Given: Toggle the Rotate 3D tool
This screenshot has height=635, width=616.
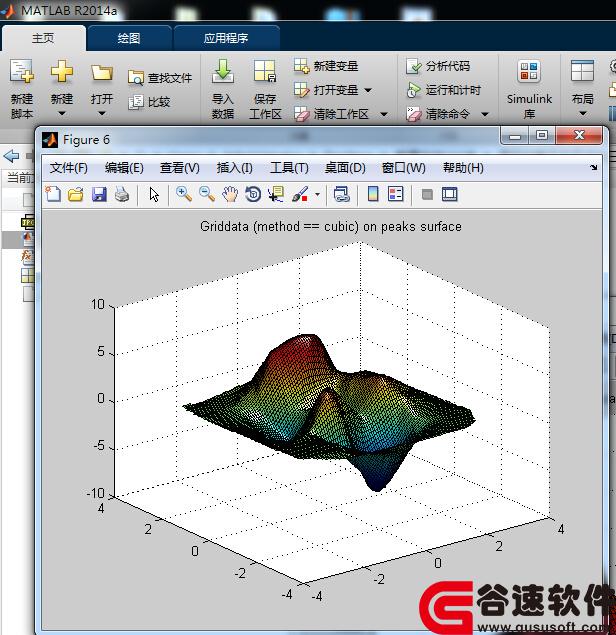Looking at the screenshot, I should (x=253, y=194).
